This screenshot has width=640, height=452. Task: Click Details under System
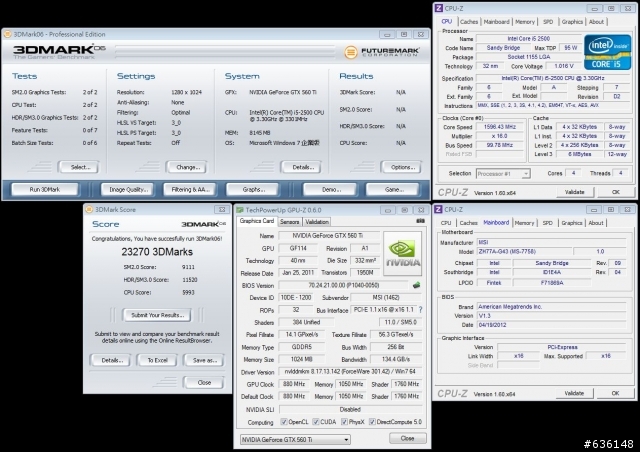pos(302,167)
